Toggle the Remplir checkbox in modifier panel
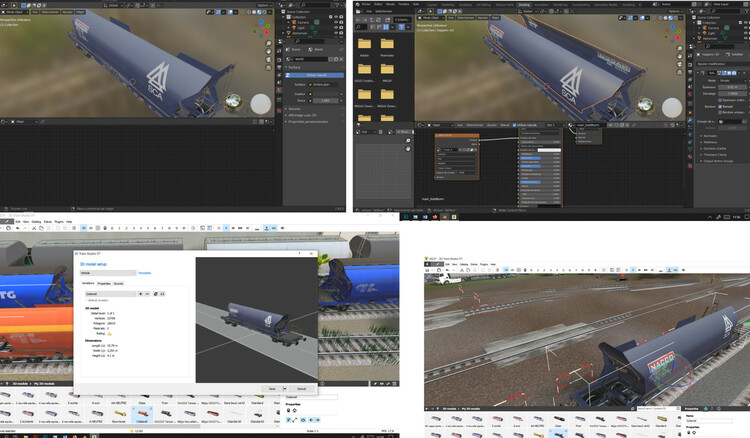Image resolution: width=750 pixels, height=438 pixels. coord(720,106)
